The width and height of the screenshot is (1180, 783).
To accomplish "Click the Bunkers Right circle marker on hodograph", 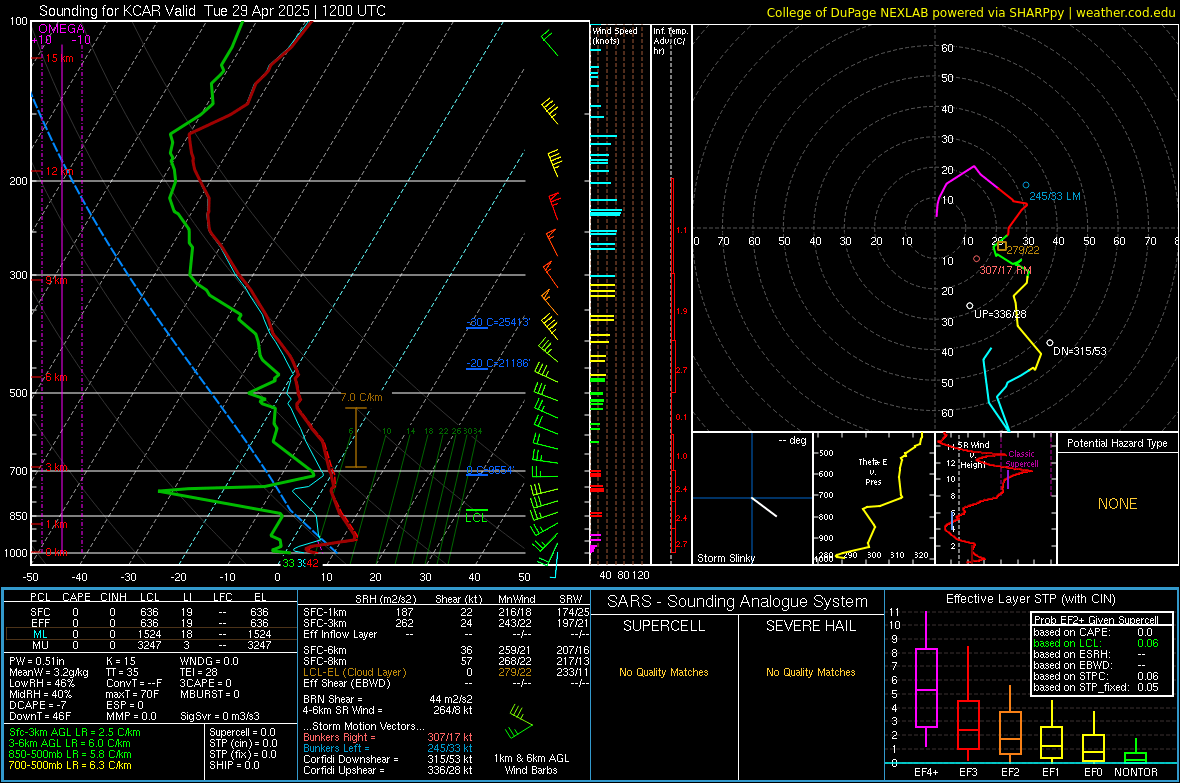I will pyautogui.click(x=977, y=259).
